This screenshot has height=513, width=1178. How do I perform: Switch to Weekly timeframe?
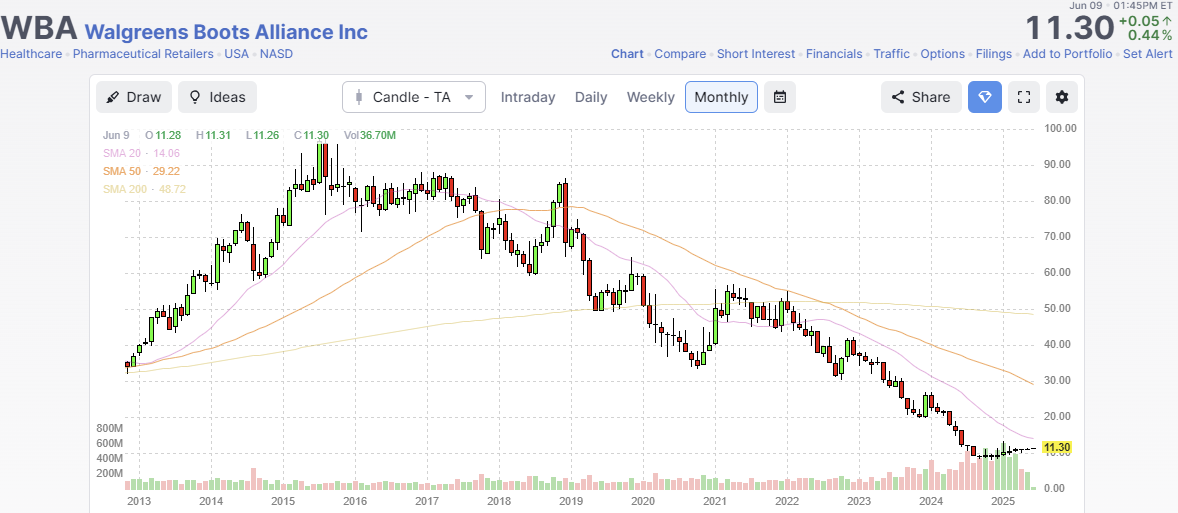651,97
